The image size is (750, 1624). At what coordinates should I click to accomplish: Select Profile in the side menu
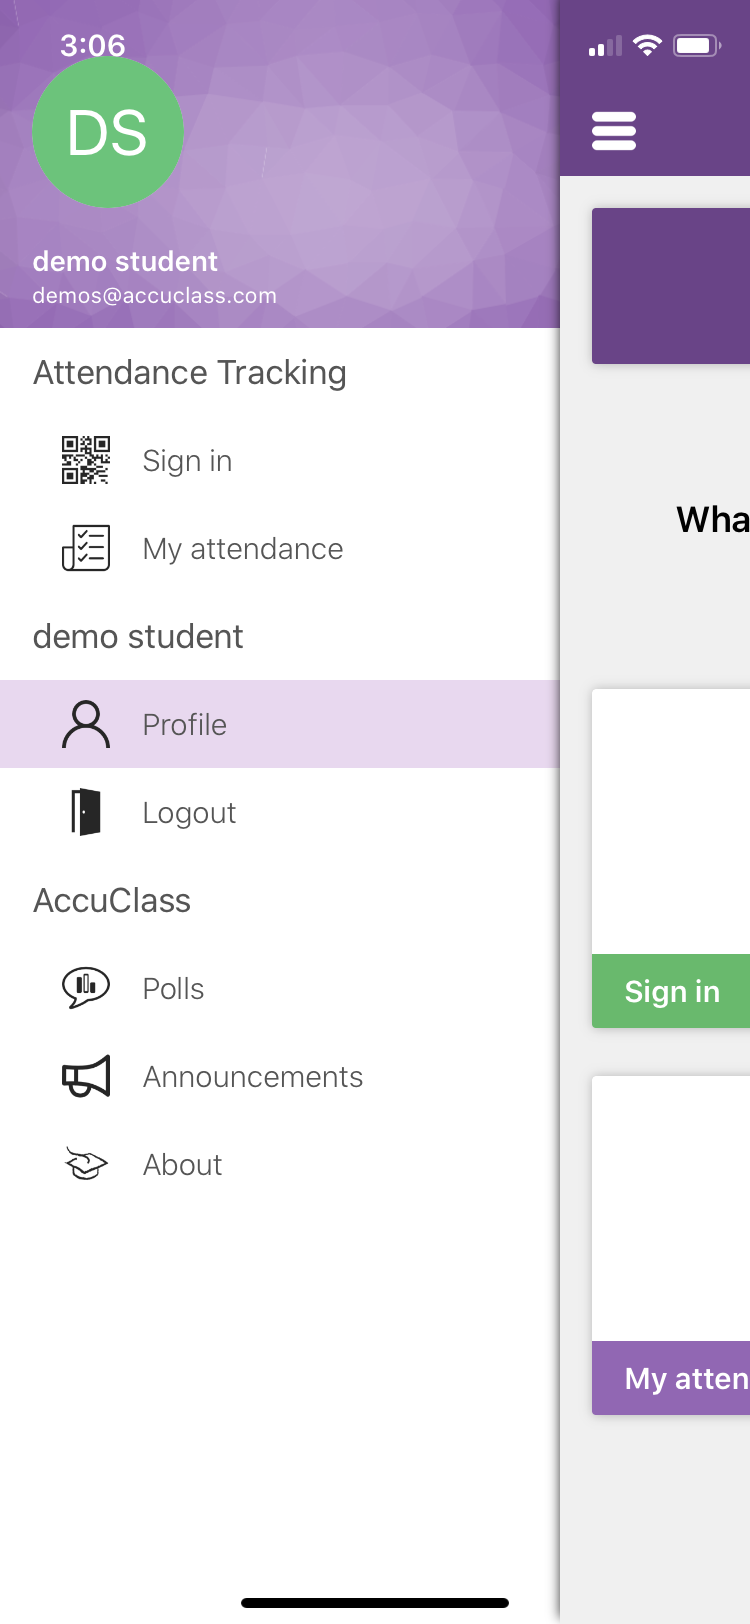(x=185, y=725)
